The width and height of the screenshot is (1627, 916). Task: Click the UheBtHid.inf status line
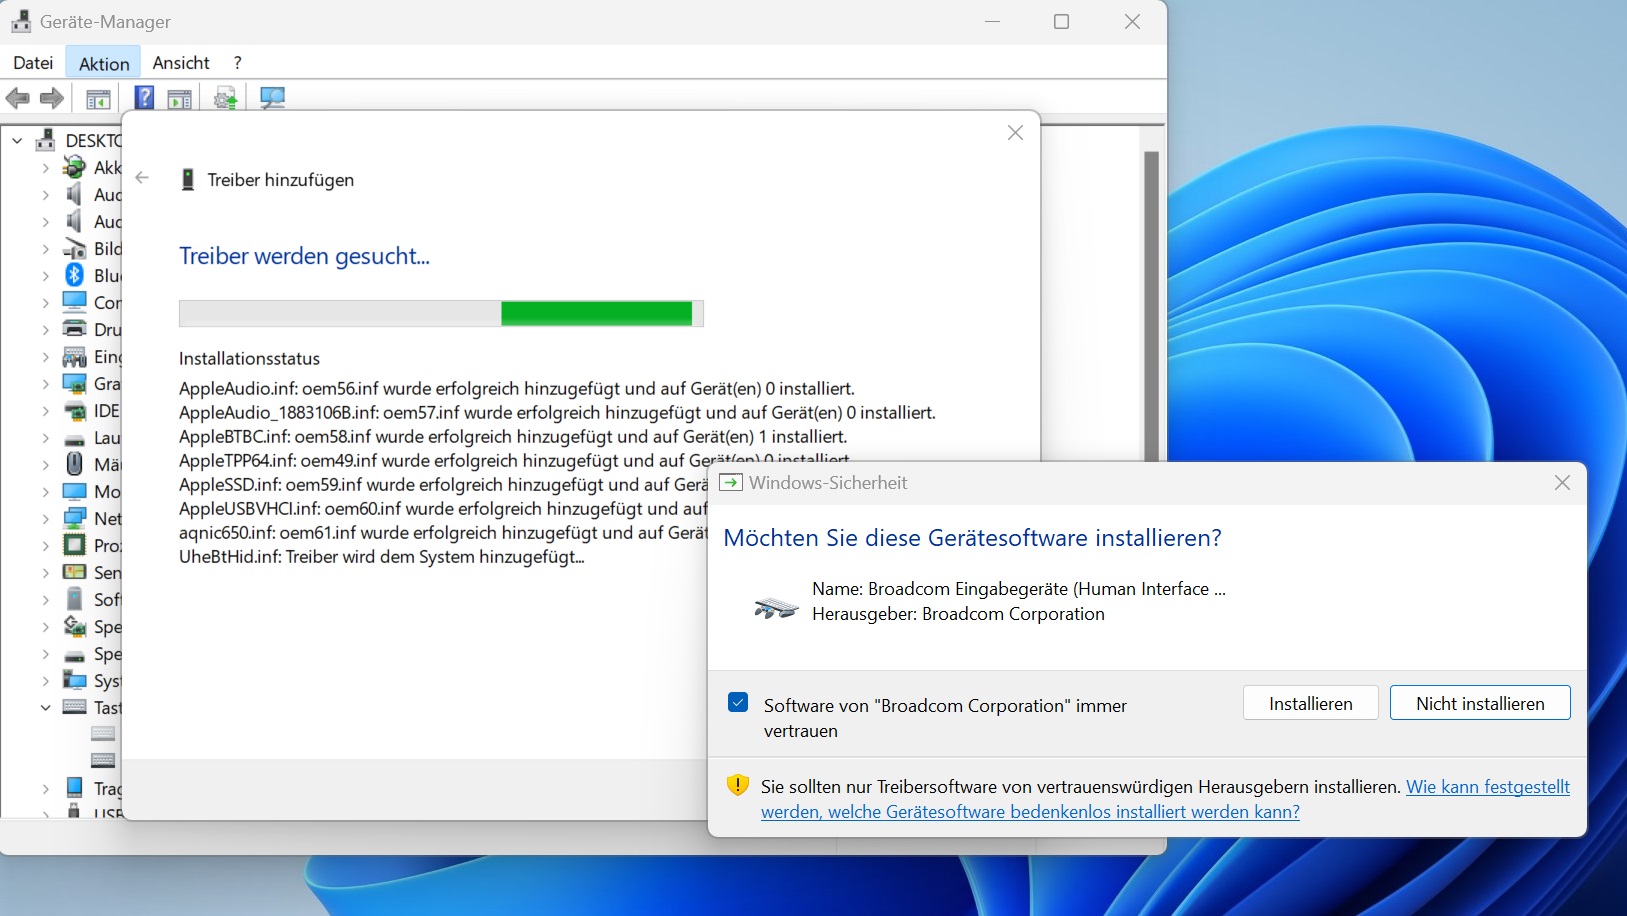tap(382, 557)
